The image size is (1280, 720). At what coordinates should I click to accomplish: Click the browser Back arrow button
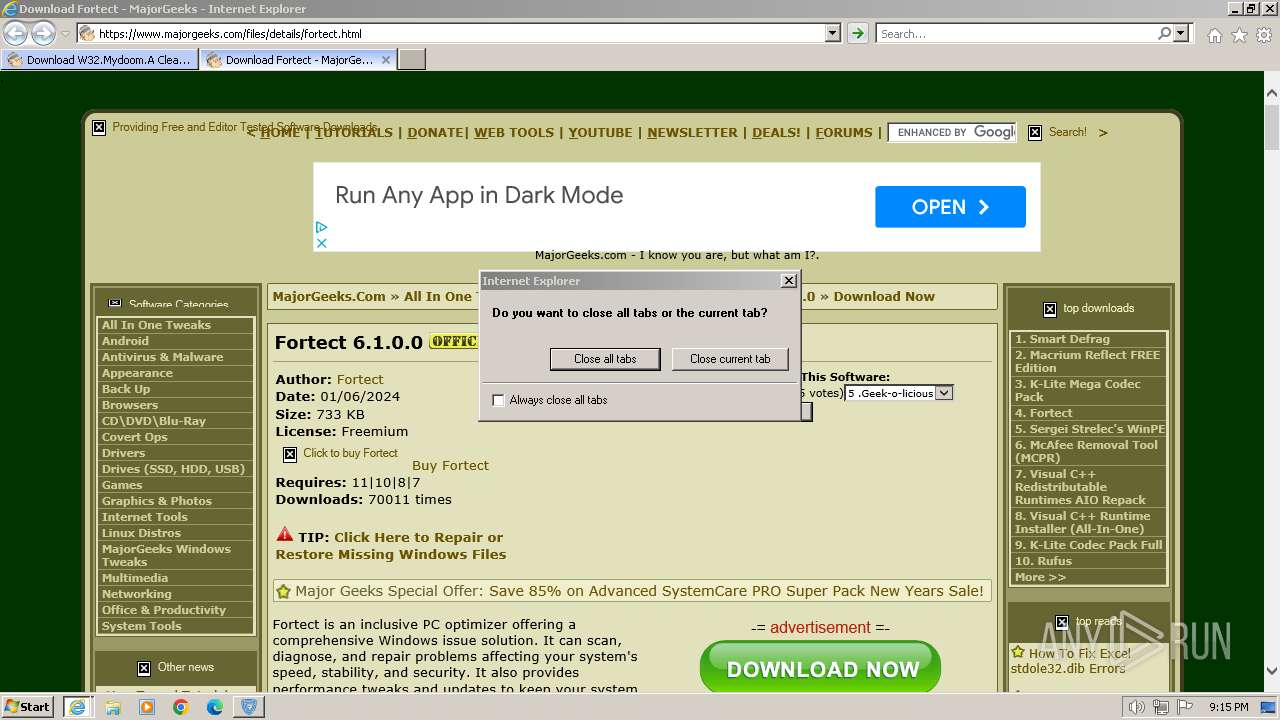coord(15,33)
